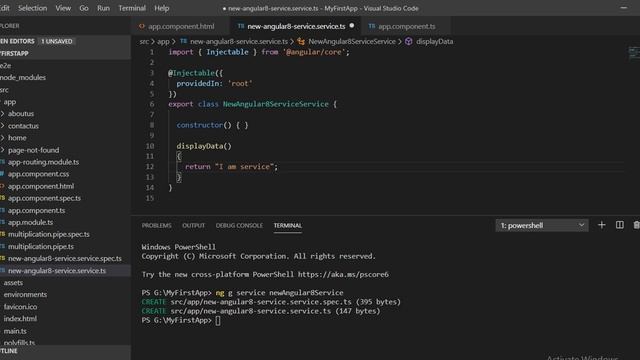Open the Terminal menu
This screenshot has width=640, height=360.
point(132,8)
